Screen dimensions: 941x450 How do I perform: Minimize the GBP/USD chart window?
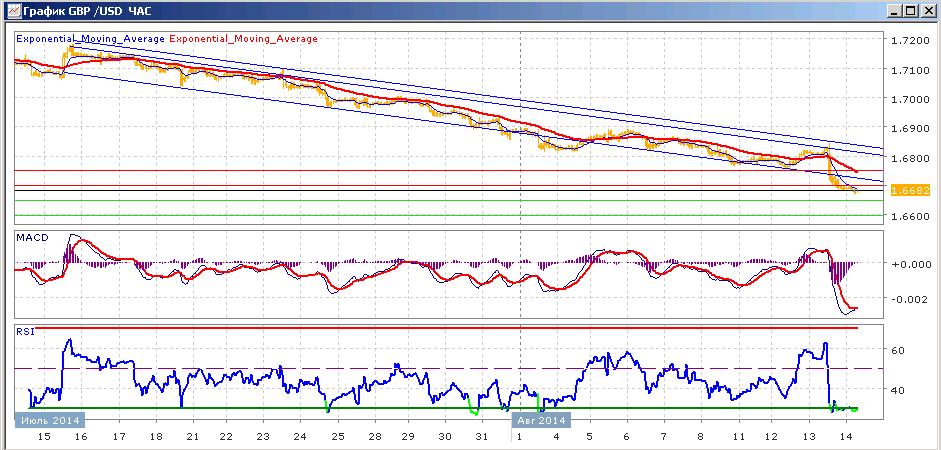(x=896, y=11)
